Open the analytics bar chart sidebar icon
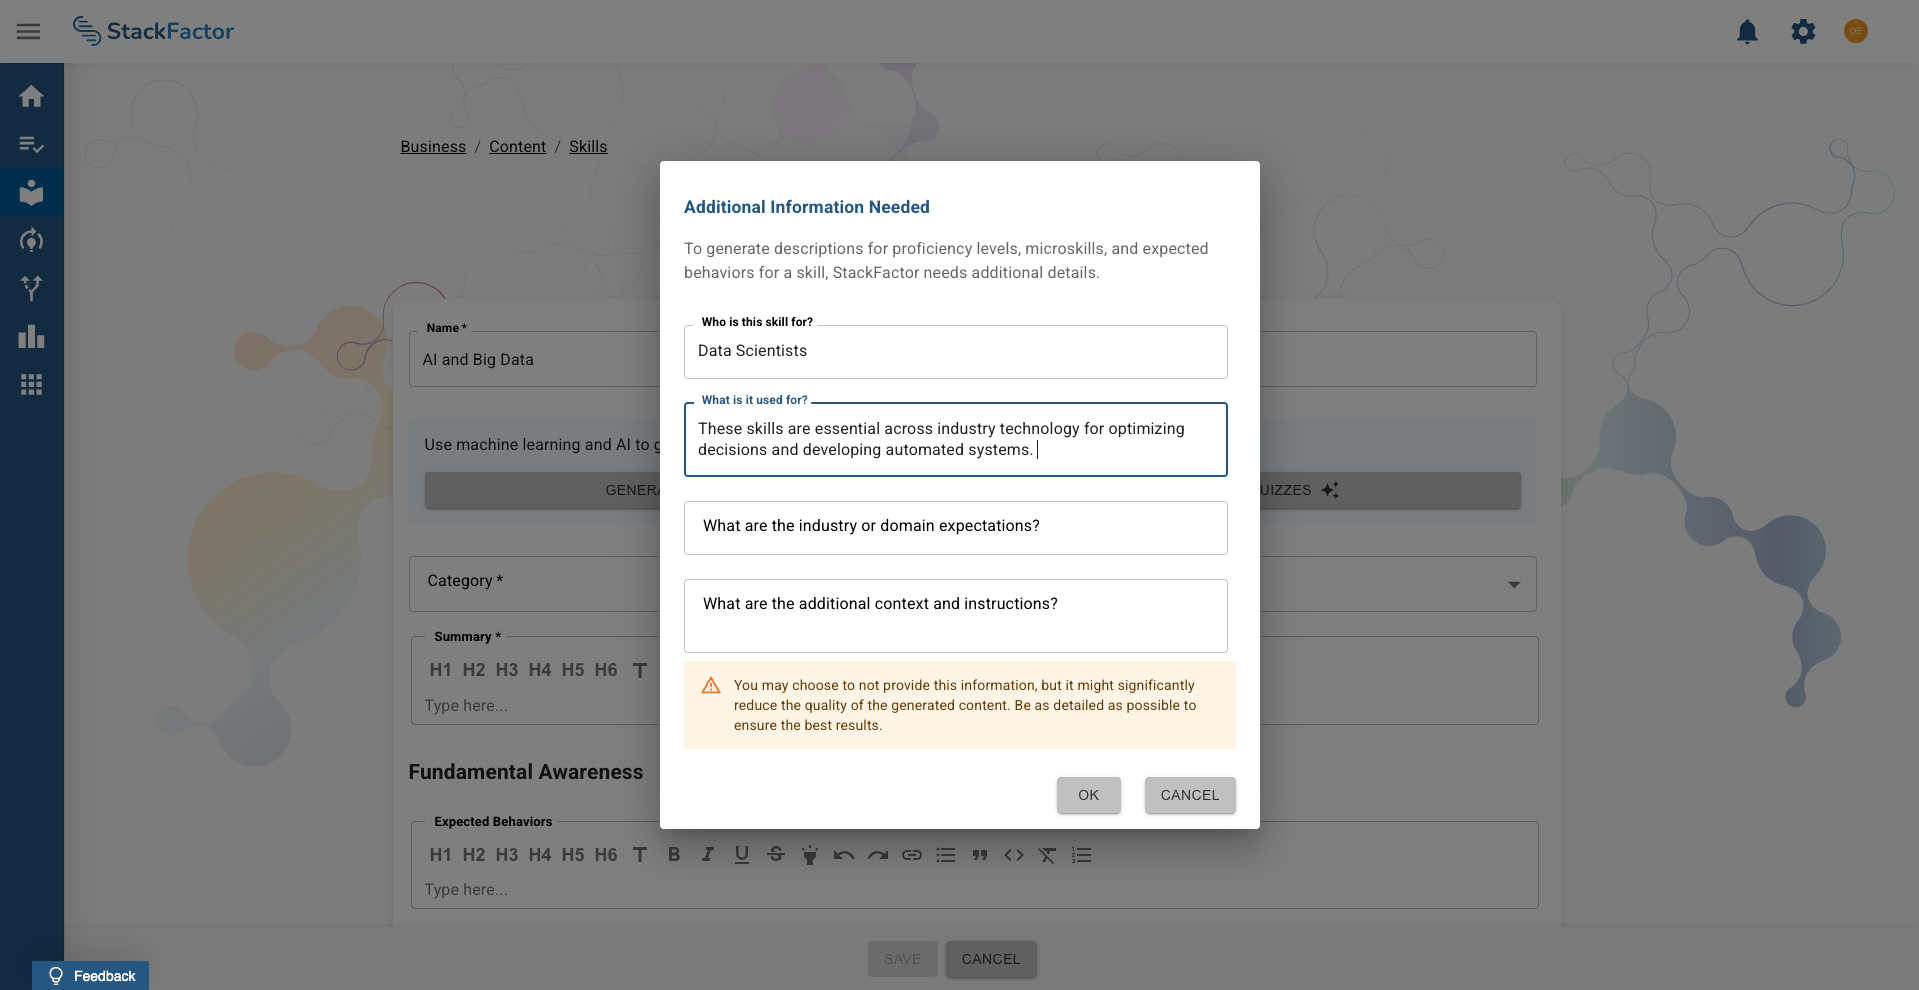This screenshot has width=1919, height=990. click(x=31, y=336)
